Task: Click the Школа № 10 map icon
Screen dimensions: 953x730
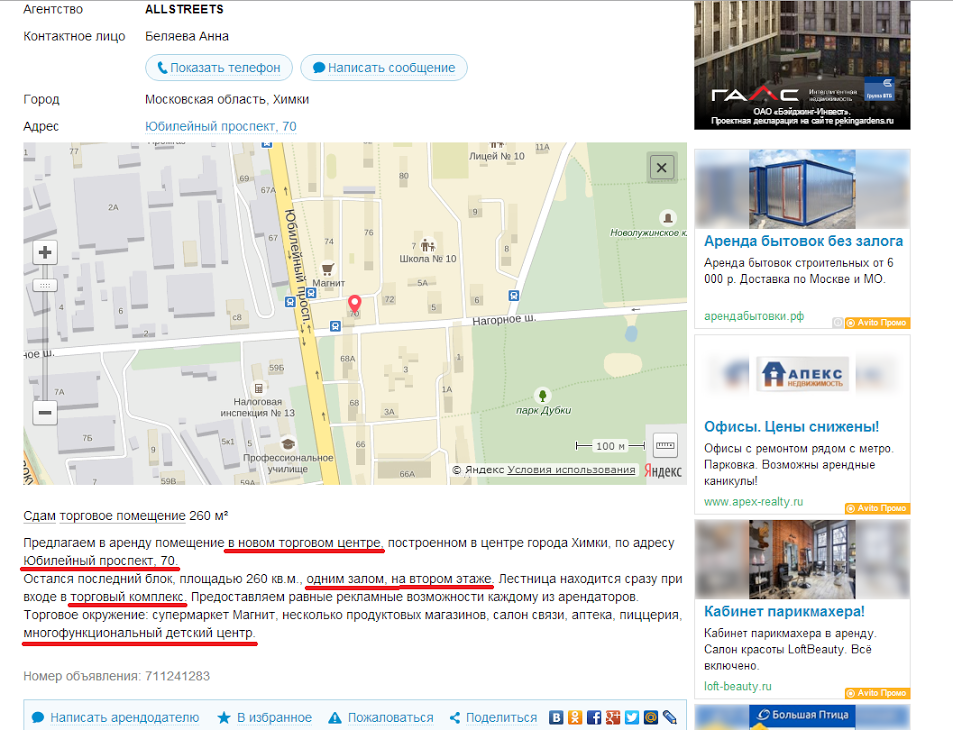Action: (428, 246)
